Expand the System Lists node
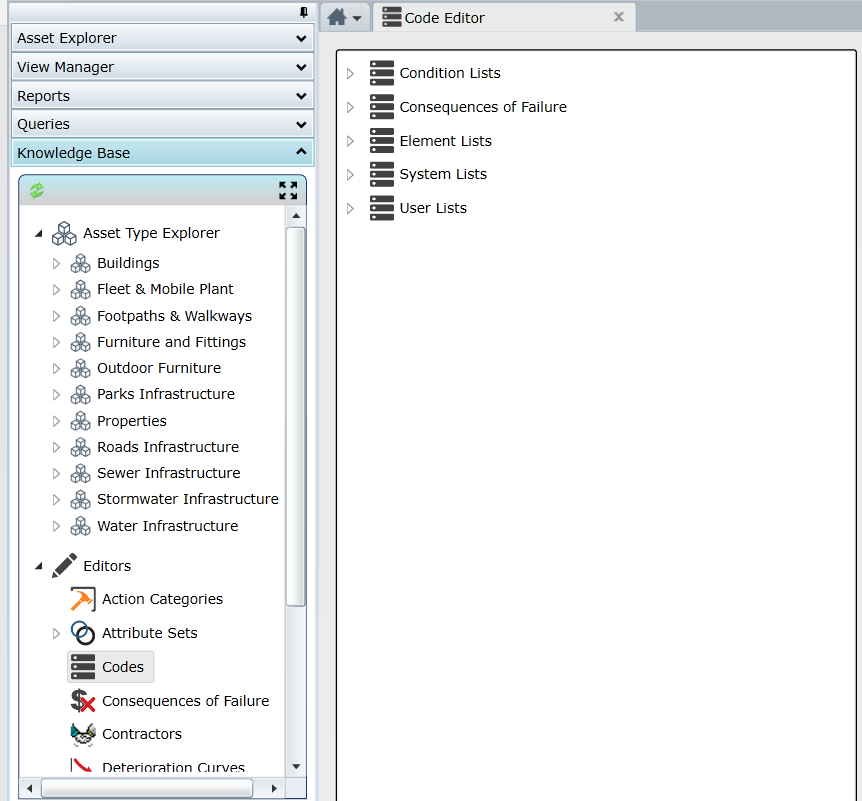Image resolution: width=862 pixels, height=801 pixels. 350,175
